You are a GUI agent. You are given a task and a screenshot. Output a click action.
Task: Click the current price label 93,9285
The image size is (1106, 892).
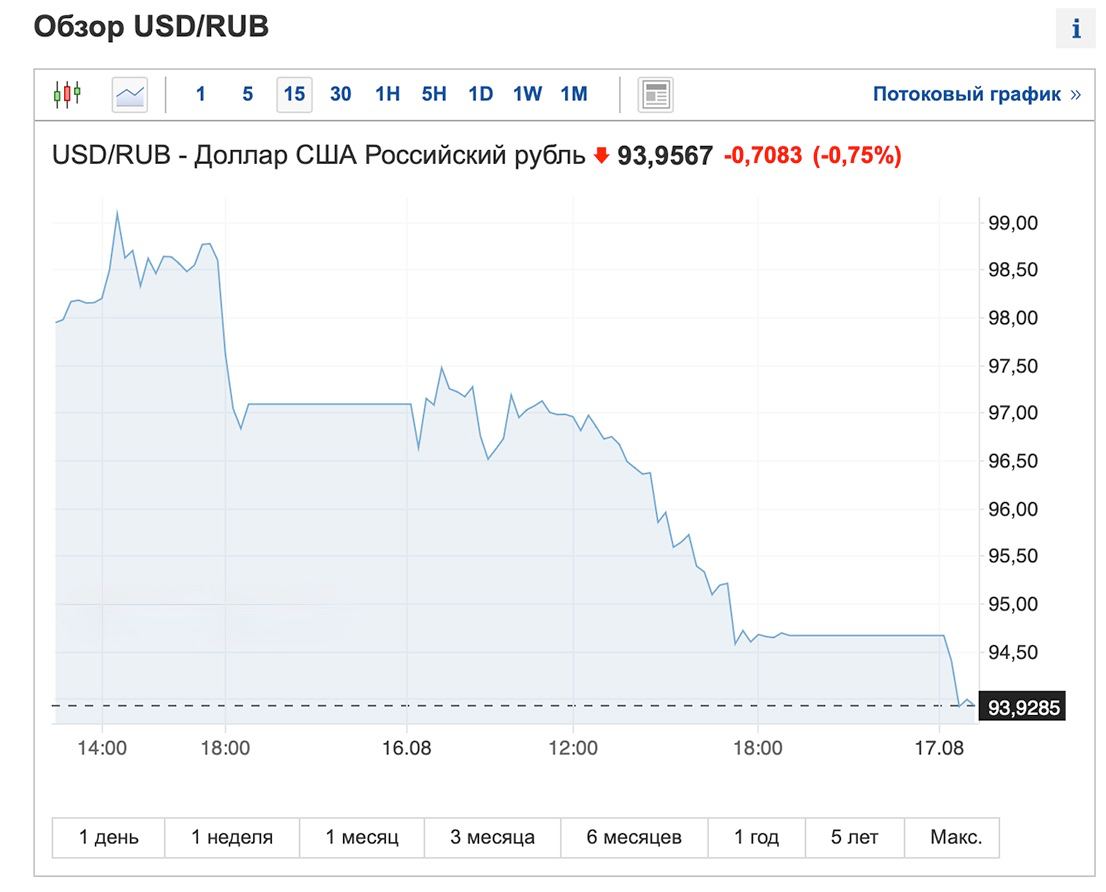1023,708
